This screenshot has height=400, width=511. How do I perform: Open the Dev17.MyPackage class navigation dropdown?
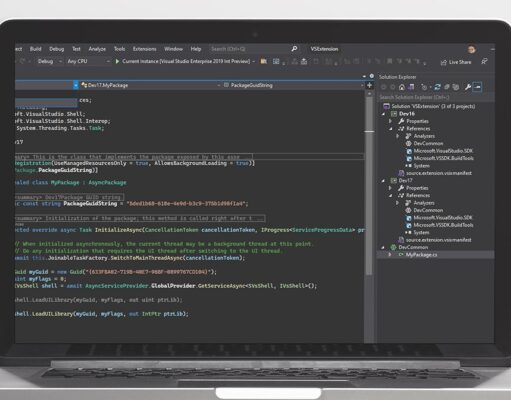click(x=150, y=85)
